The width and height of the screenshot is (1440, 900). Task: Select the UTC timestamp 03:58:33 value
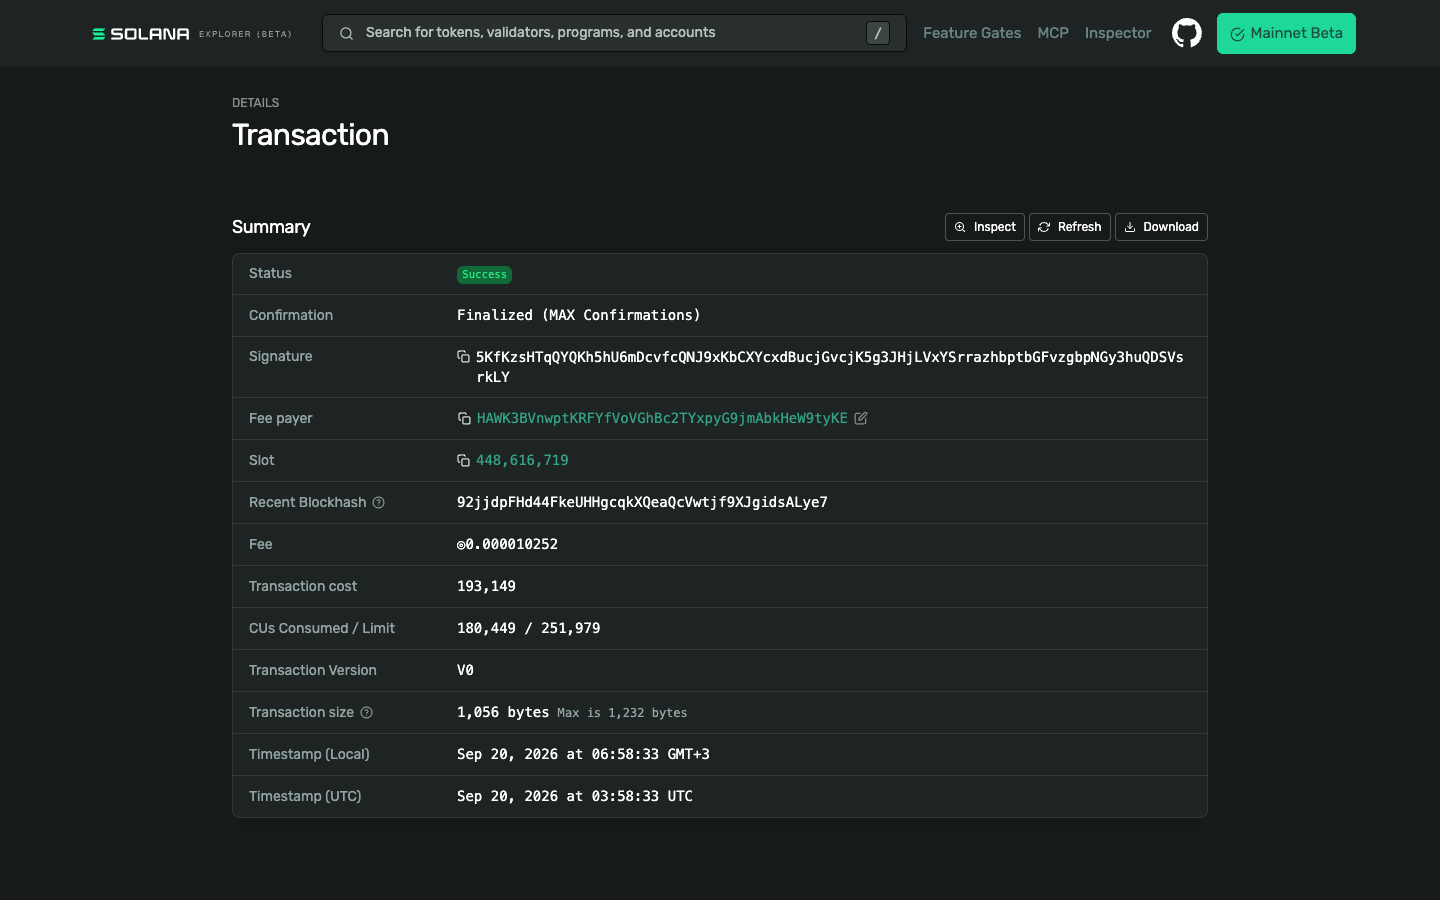pos(575,796)
